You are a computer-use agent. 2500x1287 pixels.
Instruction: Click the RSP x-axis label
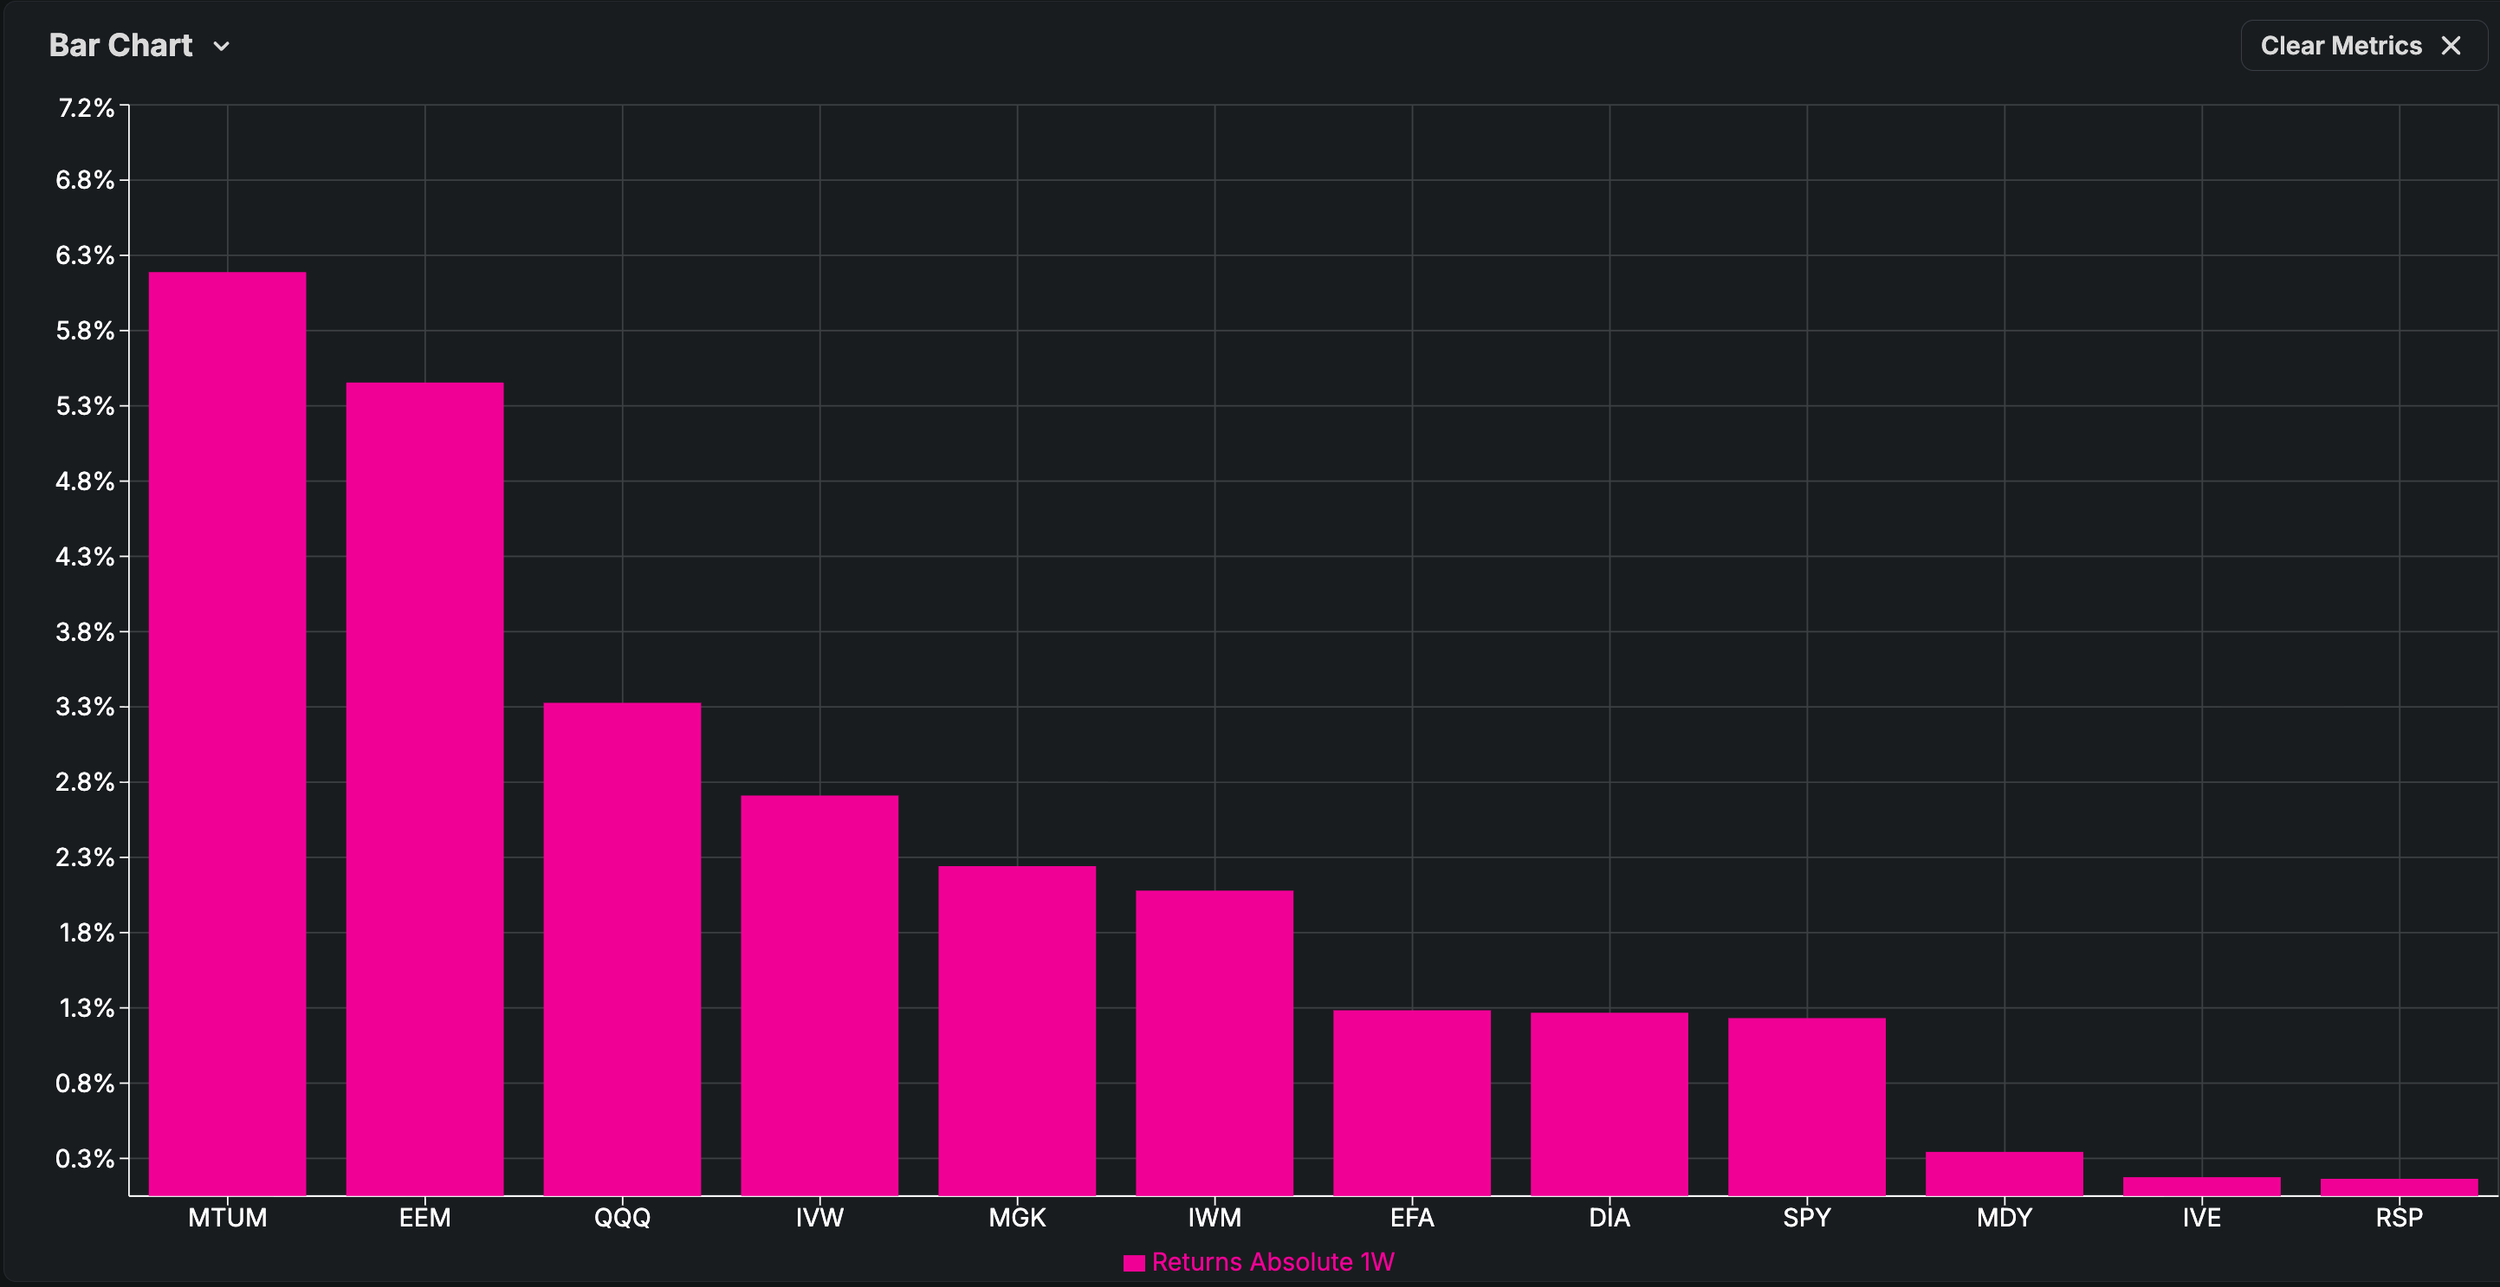[2400, 1218]
